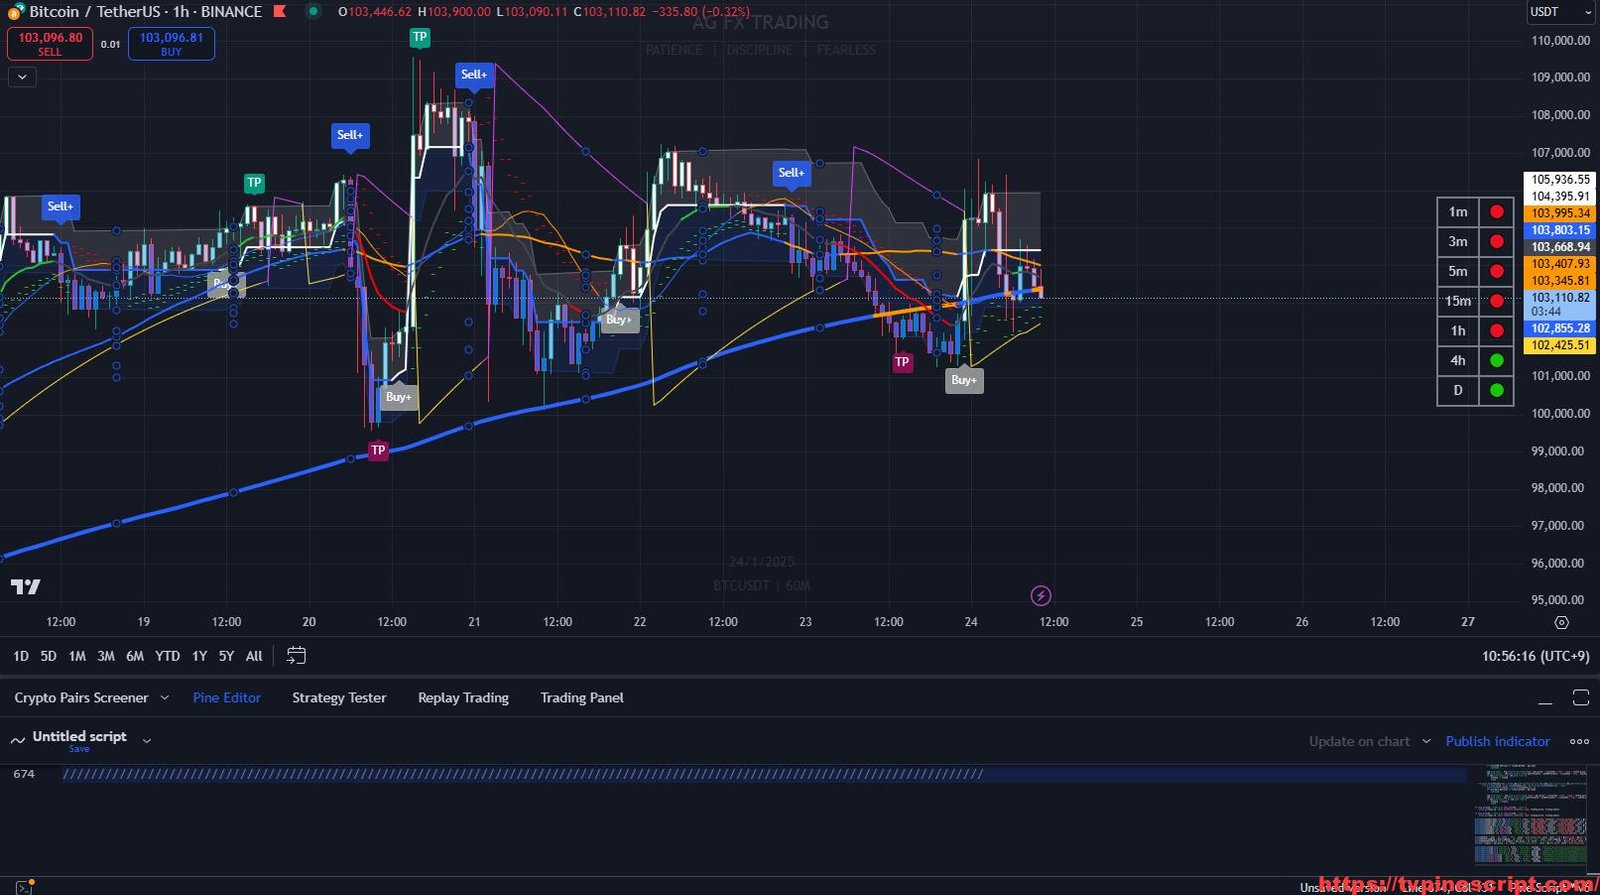Click the Publish indicator link
The image size is (1600, 895).
coord(1497,742)
